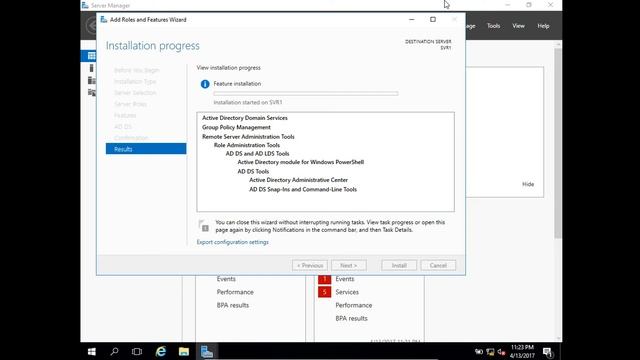This screenshot has height=360, width=640.
Task: Select the Features wizard step
Action: point(125,116)
